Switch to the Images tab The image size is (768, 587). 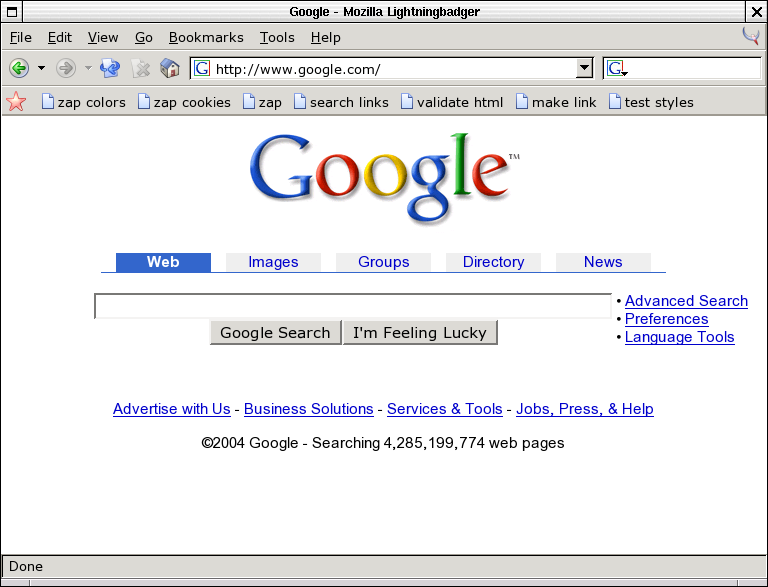(273, 262)
